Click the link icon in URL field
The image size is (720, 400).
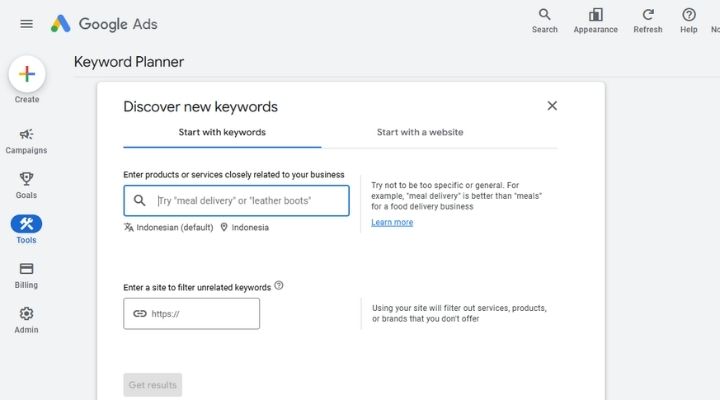click(x=140, y=313)
